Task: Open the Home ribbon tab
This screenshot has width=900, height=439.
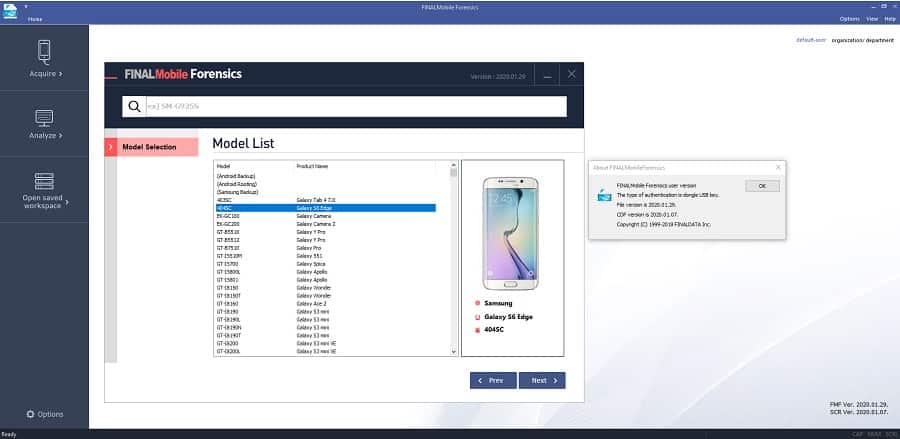Action: [x=35, y=19]
